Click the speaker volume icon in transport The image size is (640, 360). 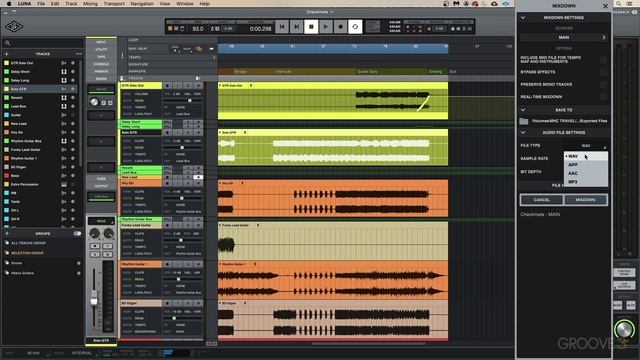[x=429, y=29]
